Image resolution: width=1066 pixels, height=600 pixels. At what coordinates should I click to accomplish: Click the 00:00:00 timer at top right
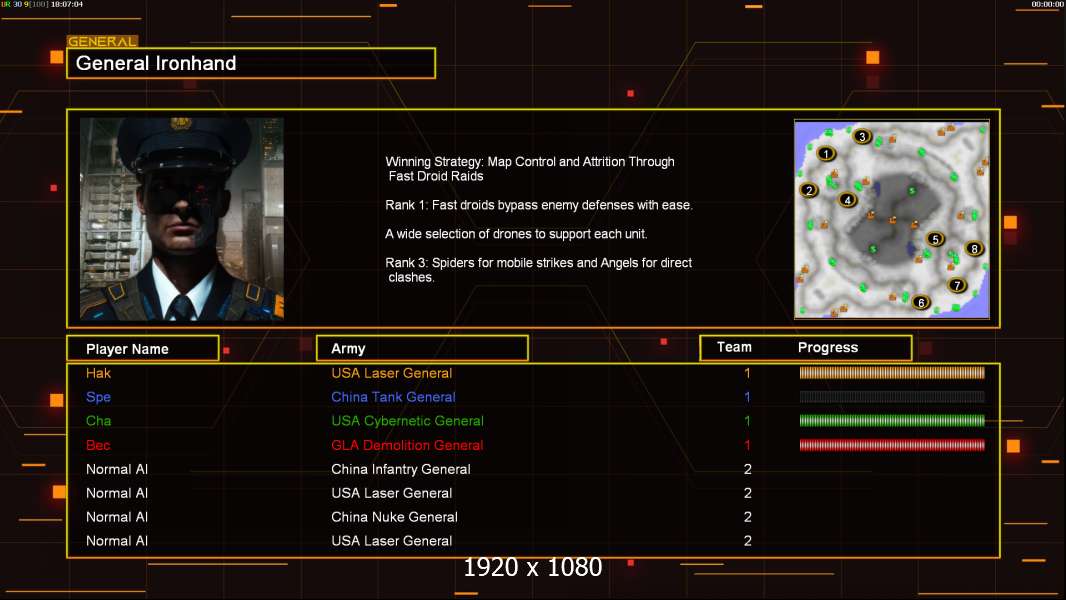click(x=1048, y=4)
